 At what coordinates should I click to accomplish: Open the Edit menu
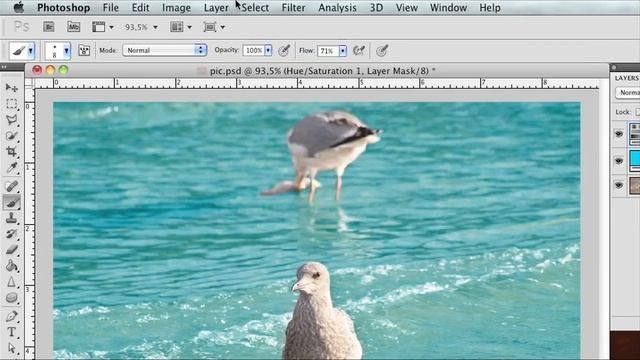point(140,8)
